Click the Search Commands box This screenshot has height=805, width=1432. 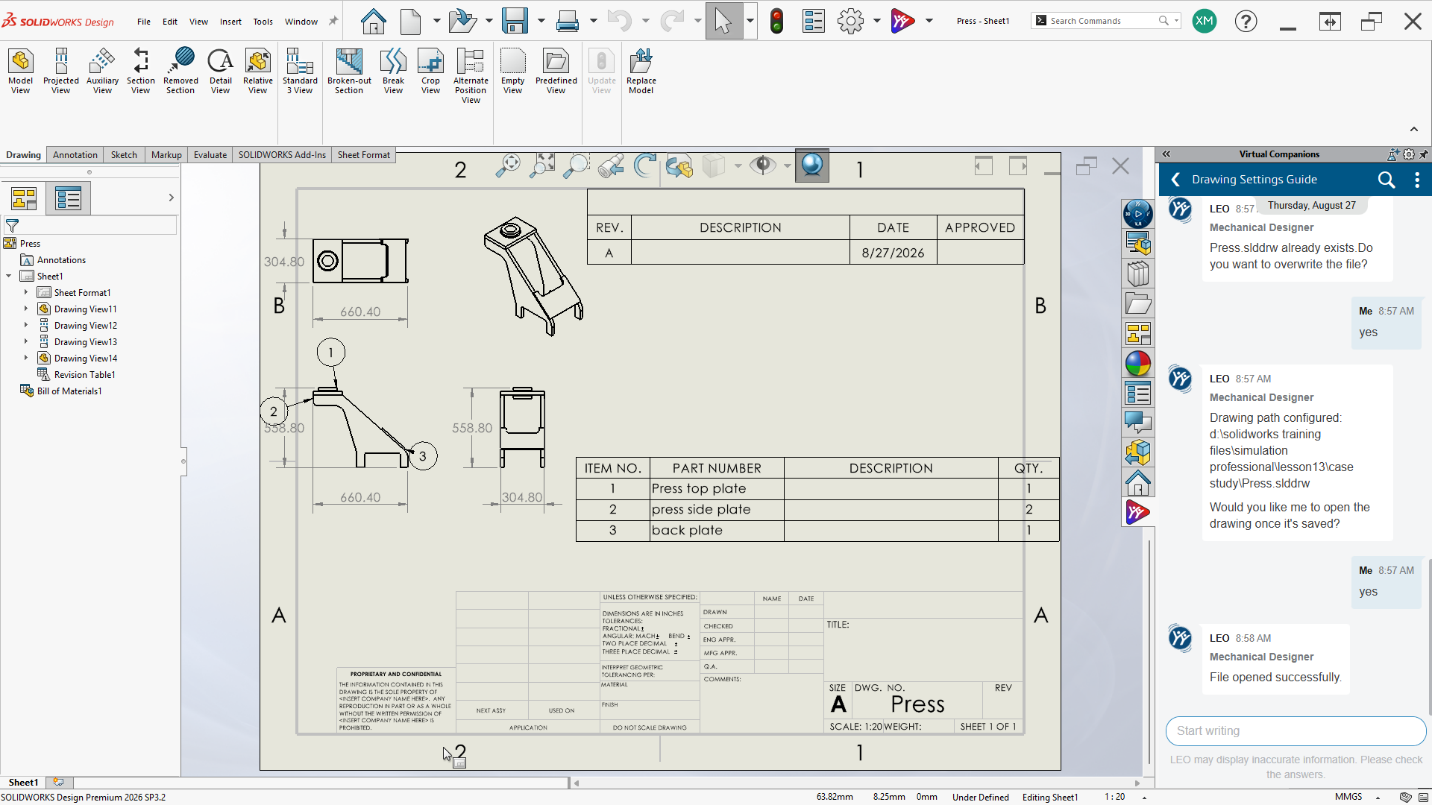point(1106,20)
